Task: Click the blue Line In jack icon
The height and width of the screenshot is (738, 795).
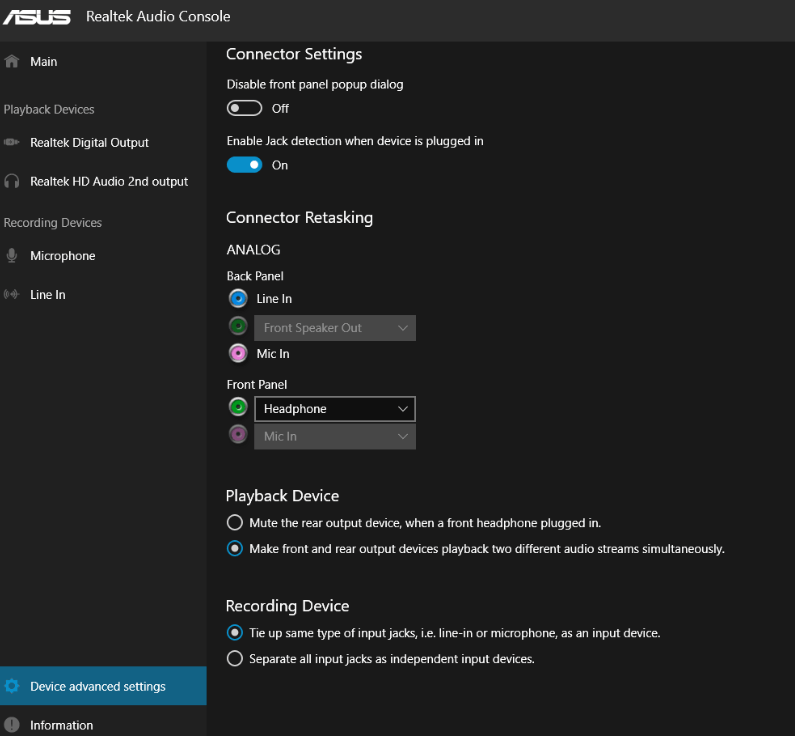Action: [238, 299]
